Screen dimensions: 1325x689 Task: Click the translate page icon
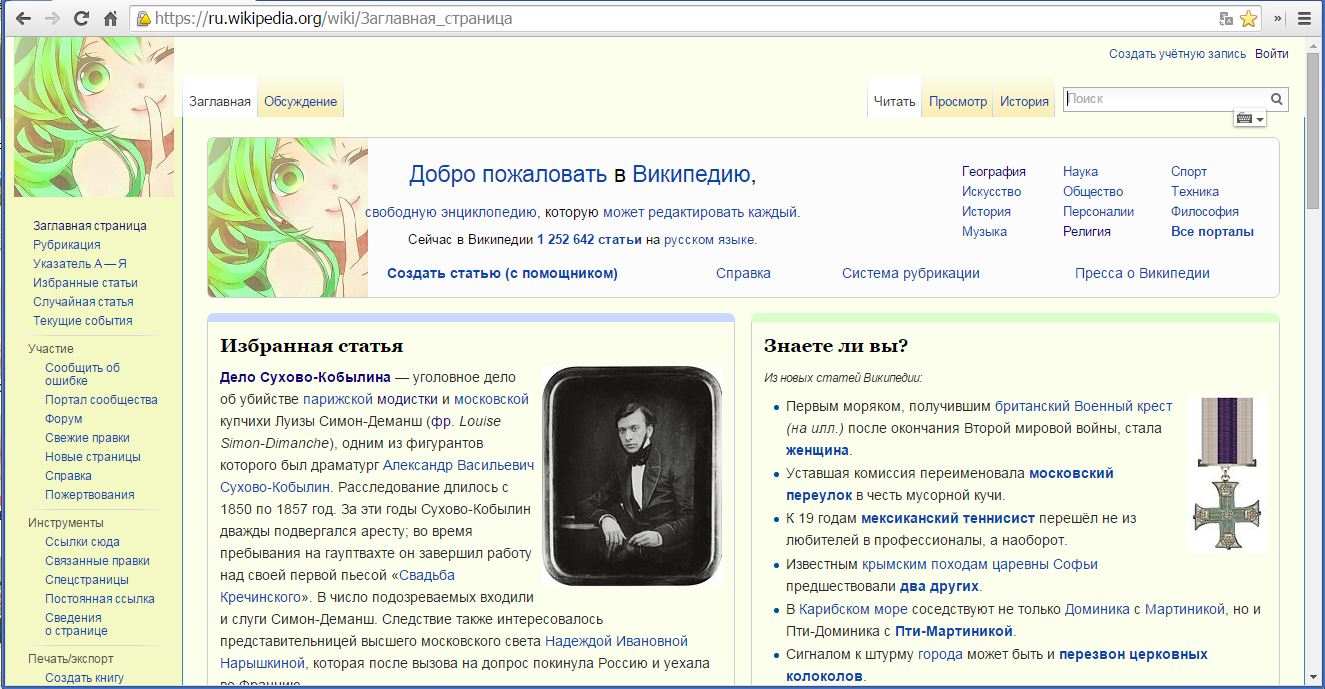1226,18
